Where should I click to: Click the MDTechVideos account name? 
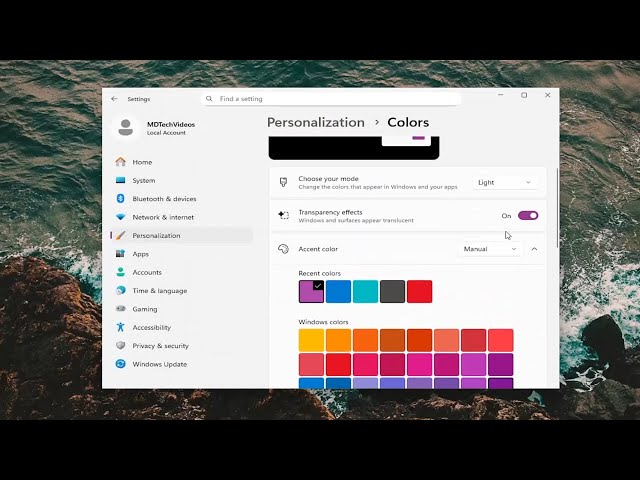(x=171, y=124)
